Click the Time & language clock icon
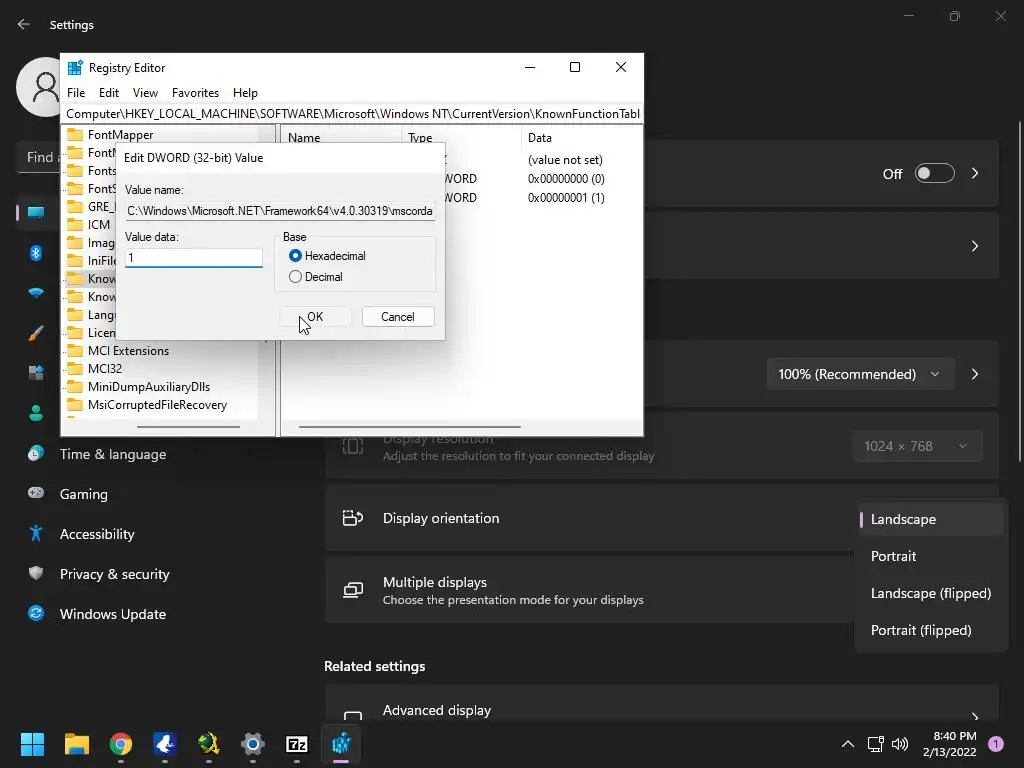Screen dimensions: 1024x768 tap(36, 453)
